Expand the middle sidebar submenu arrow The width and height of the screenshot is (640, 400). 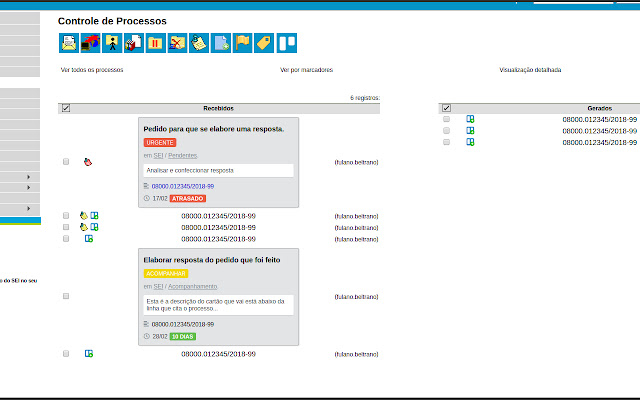point(28,187)
